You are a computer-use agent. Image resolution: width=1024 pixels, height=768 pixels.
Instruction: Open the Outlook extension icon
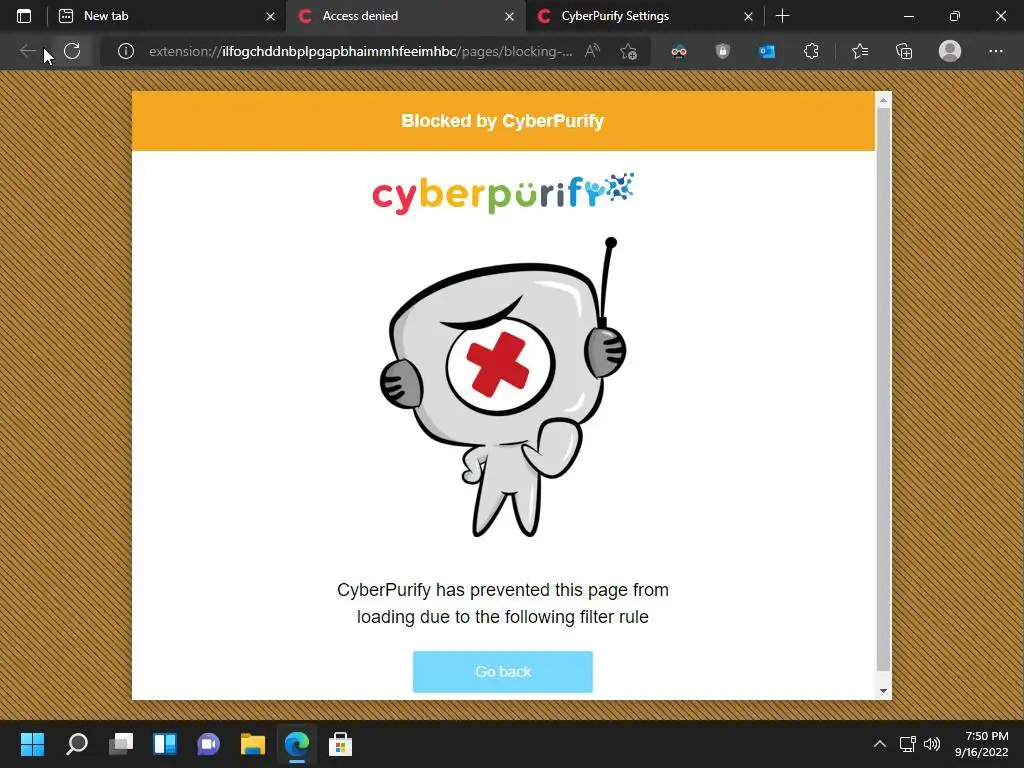pos(767,51)
